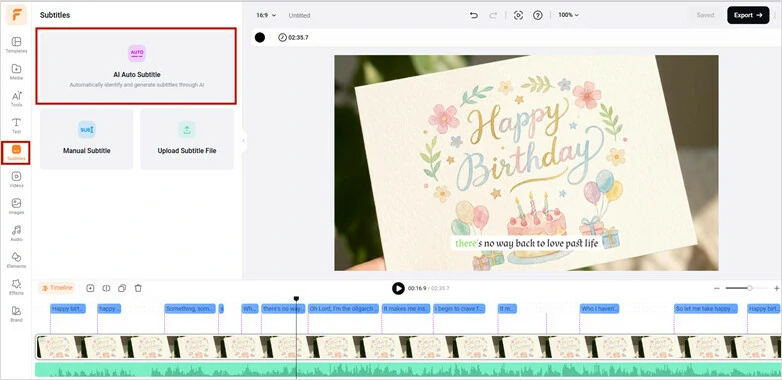
Task: Click the subtitle text on the video preview
Action: (x=526, y=243)
